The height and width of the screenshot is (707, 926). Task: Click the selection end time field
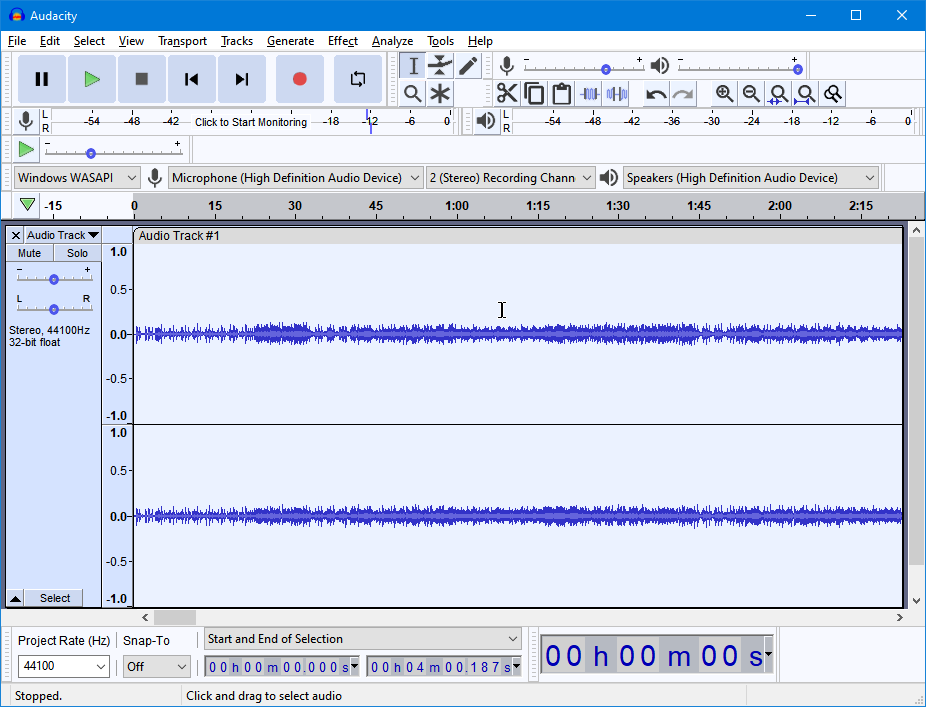tap(444, 667)
